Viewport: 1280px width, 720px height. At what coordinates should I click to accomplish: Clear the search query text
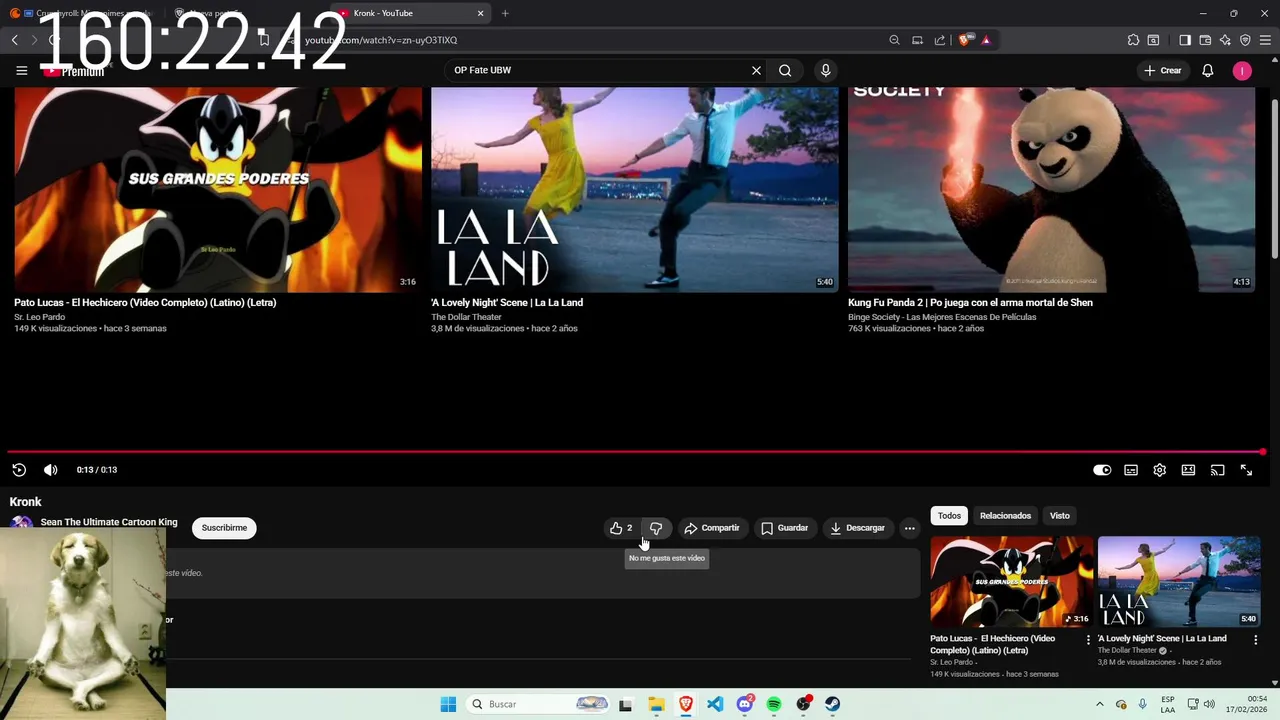[756, 70]
